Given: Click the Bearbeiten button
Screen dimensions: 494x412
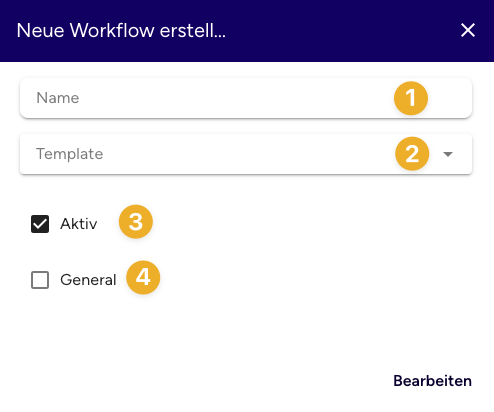Looking at the screenshot, I should pyautogui.click(x=432, y=381).
